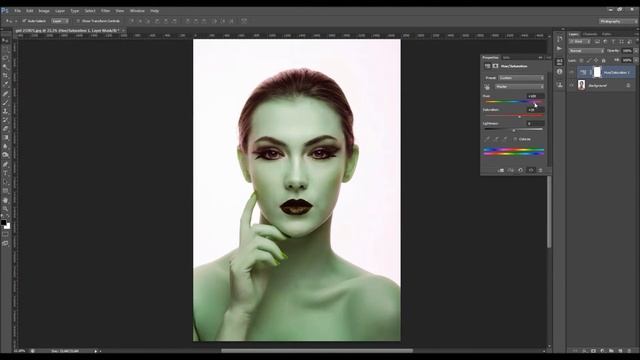Open the collapsed Info panel icon
The width and height of the screenshot is (640, 360).
[x=559, y=72]
